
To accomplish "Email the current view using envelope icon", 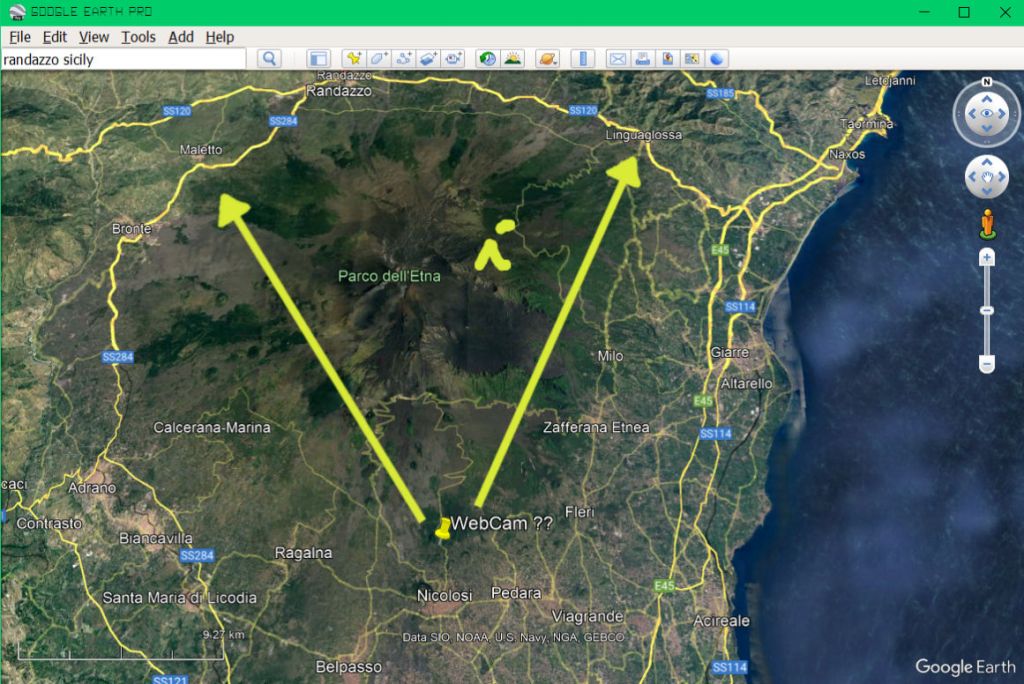I will 618,59.
